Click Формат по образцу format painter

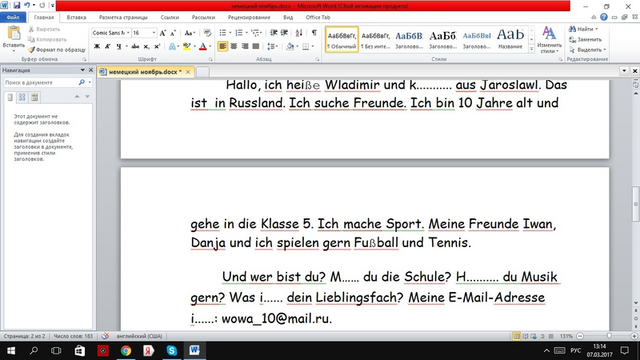pyautogui.click(x=57, y=50)
